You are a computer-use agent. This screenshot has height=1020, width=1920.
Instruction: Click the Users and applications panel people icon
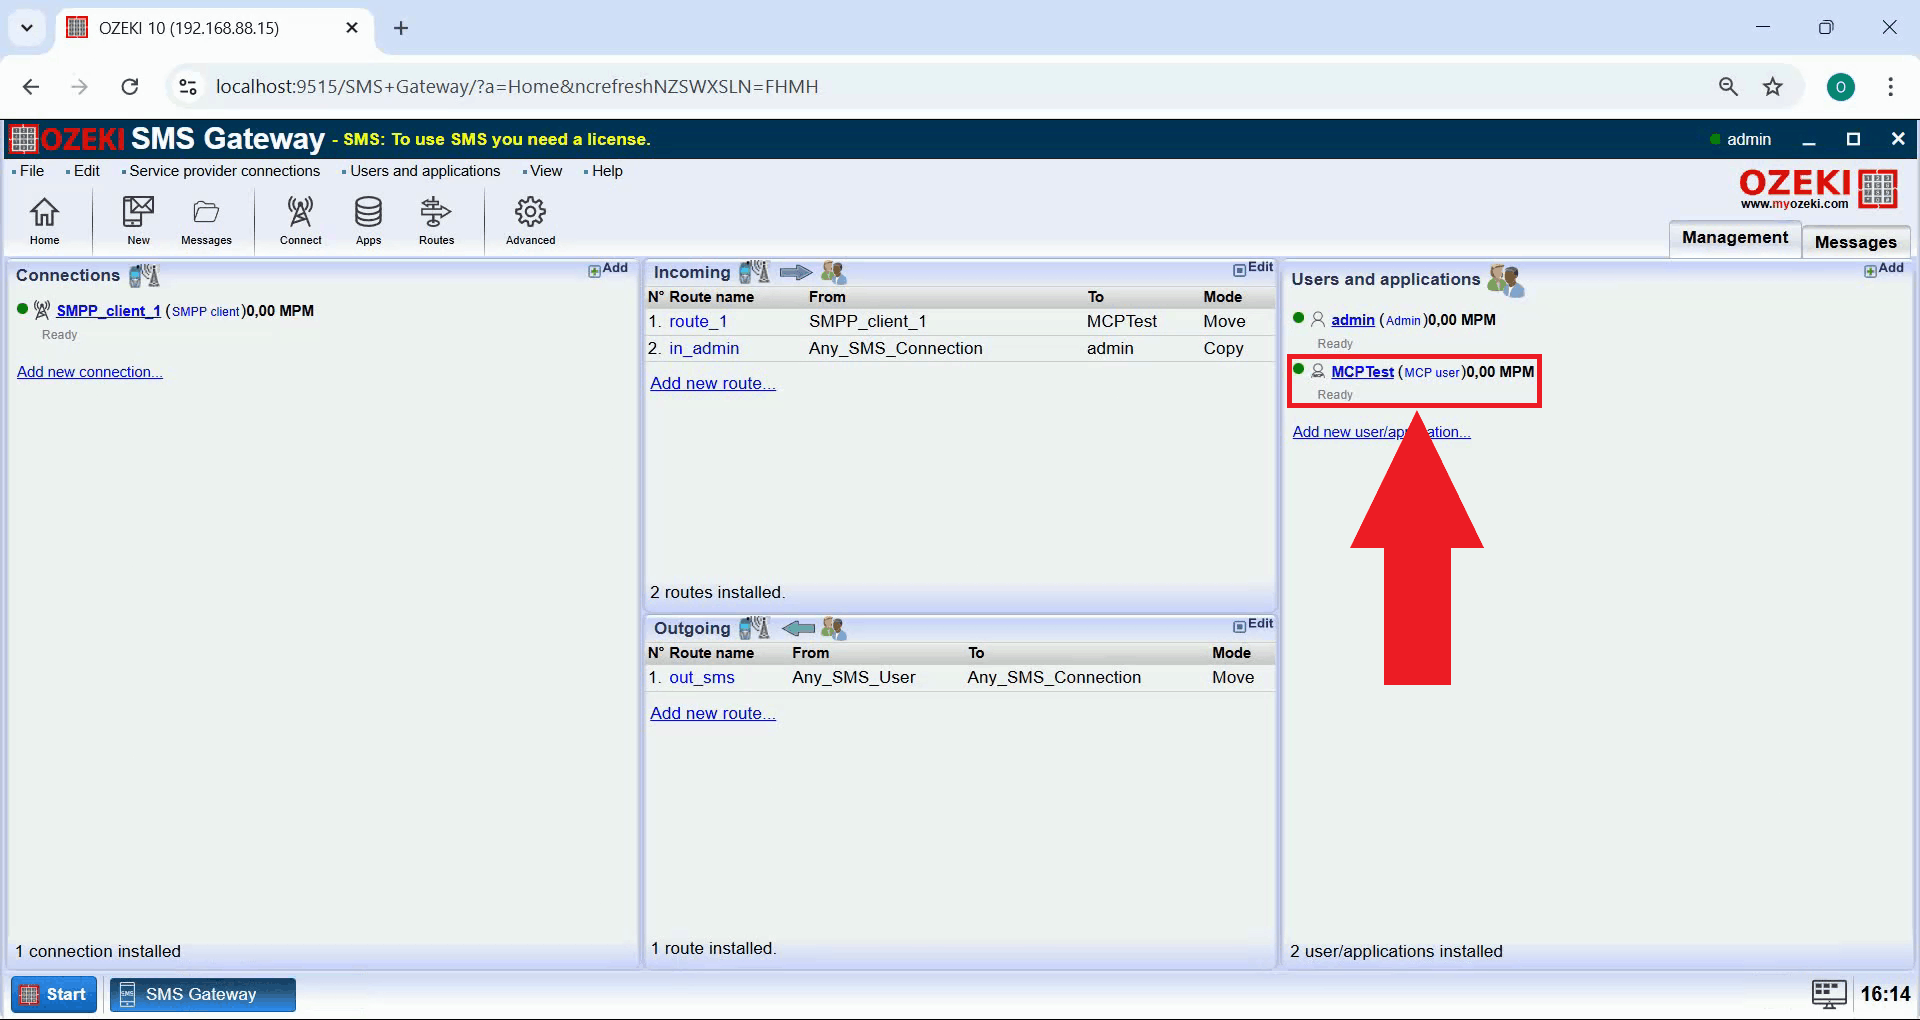pyautogui.click(x=1505, y=280)
